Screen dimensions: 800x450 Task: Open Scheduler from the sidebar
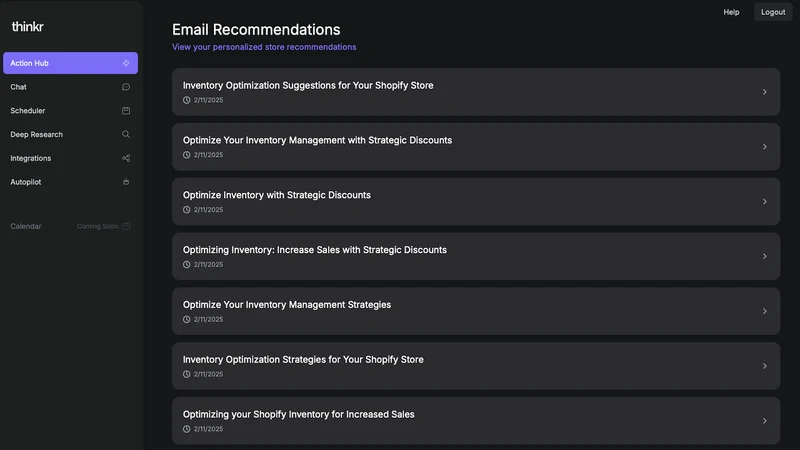(70, 111)
